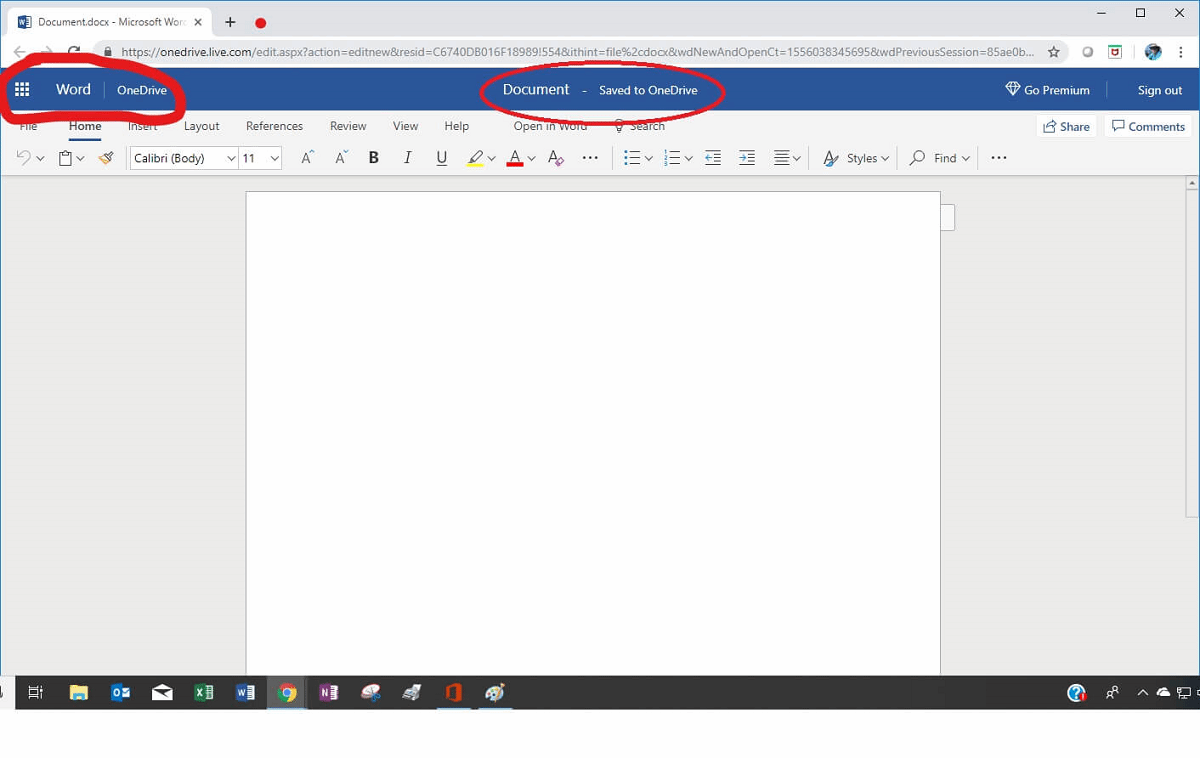1200x758 pixels.
Task: Open the font name combo box
Action: [x=180, y=157]
